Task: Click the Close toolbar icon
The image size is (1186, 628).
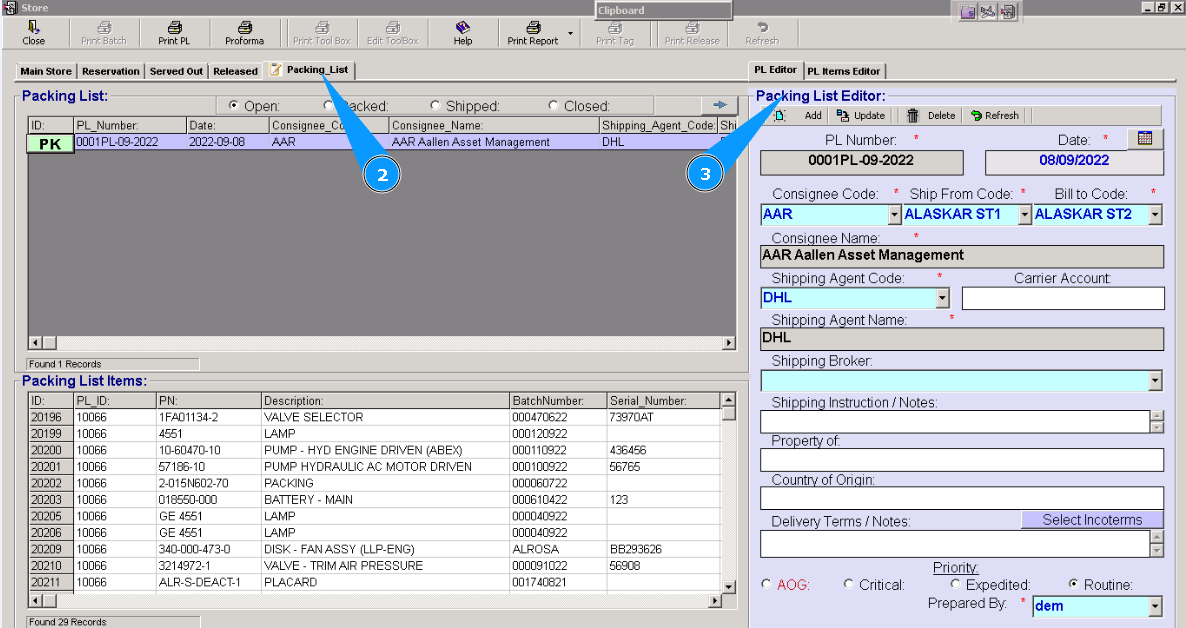Action: (33, 28)
